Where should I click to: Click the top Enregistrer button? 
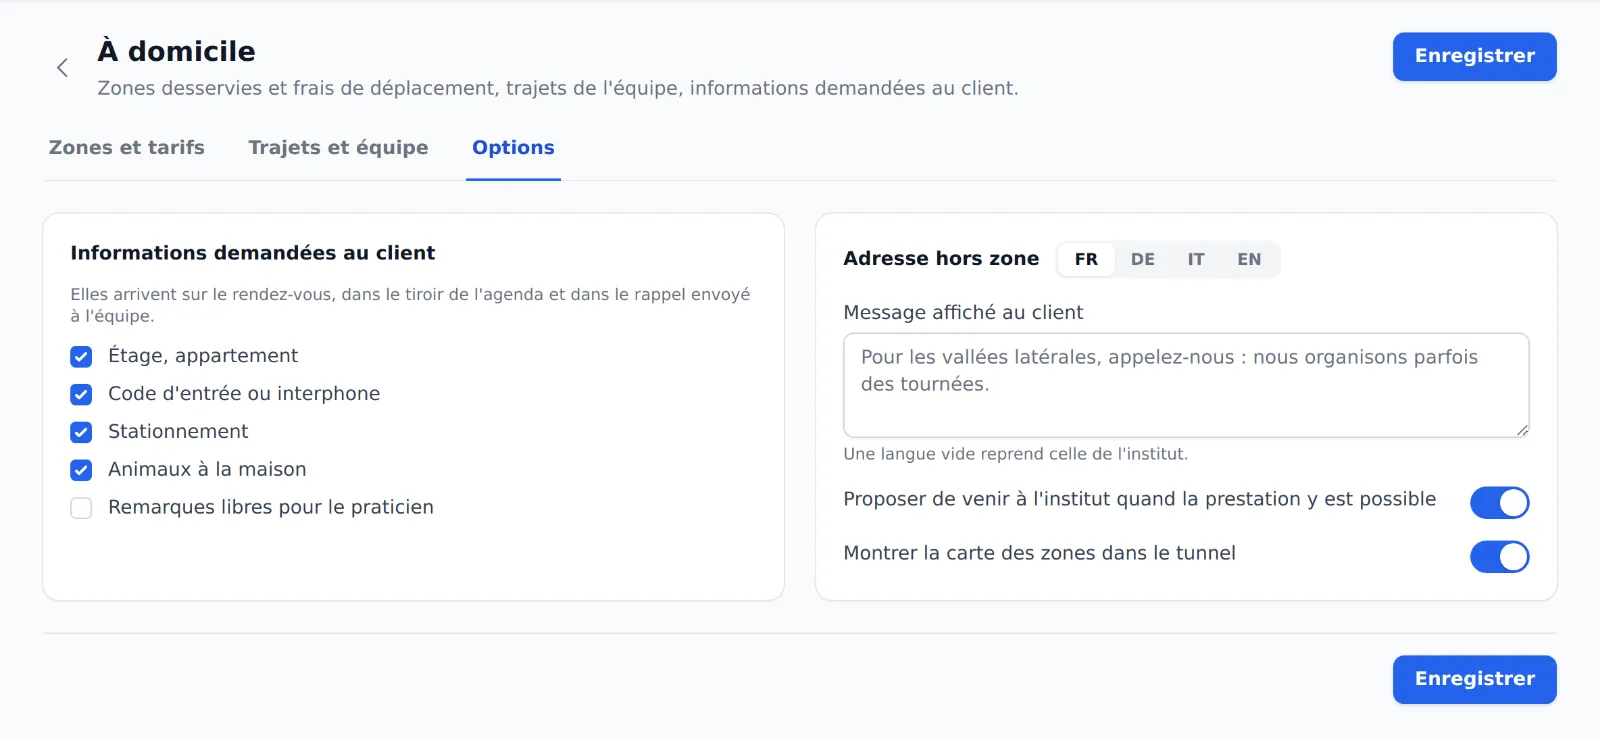click(x=1474, y=56)
